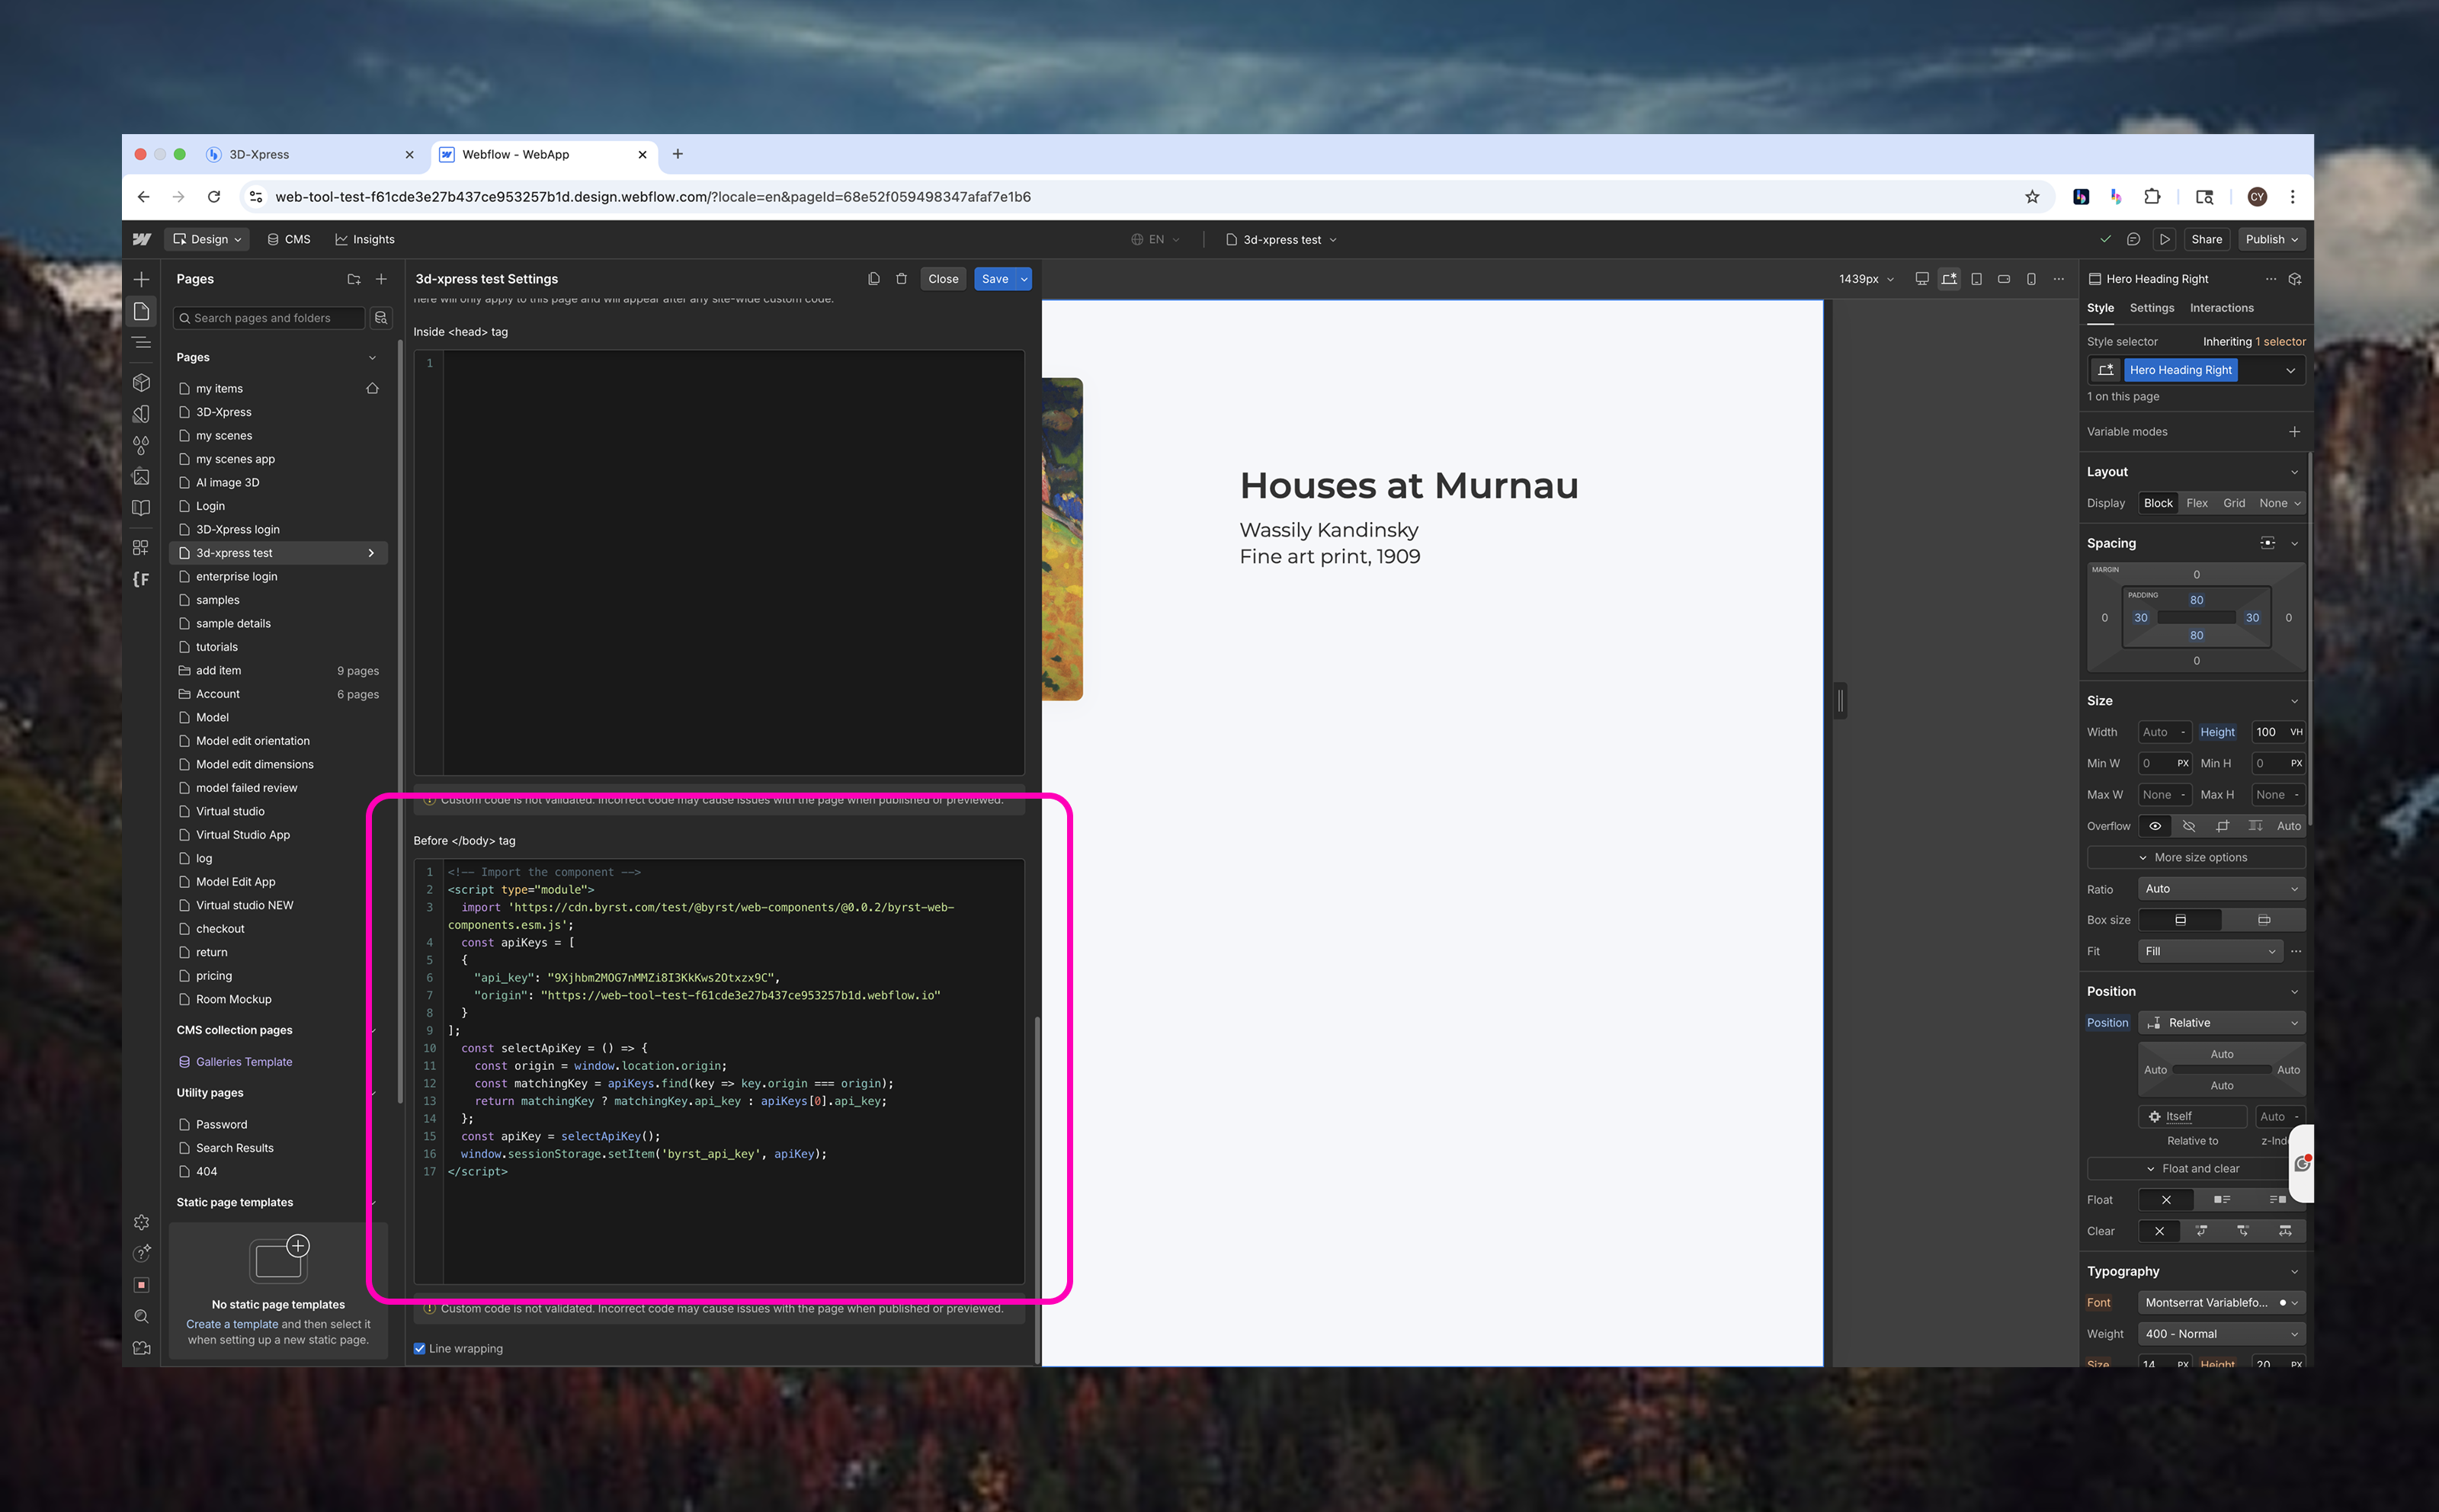Open the Assets image panel icon
Screen dimensions: 2439x1512
pos(141,477)
